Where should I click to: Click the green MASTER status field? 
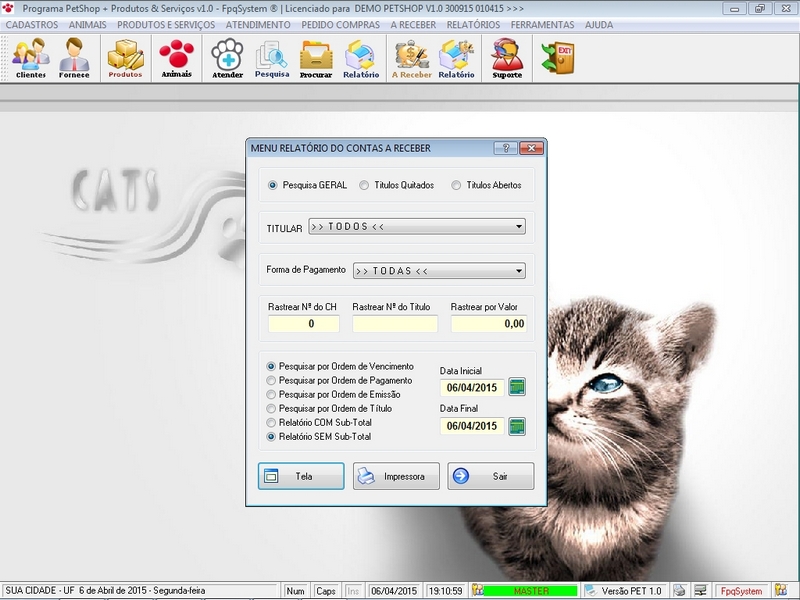531,590
